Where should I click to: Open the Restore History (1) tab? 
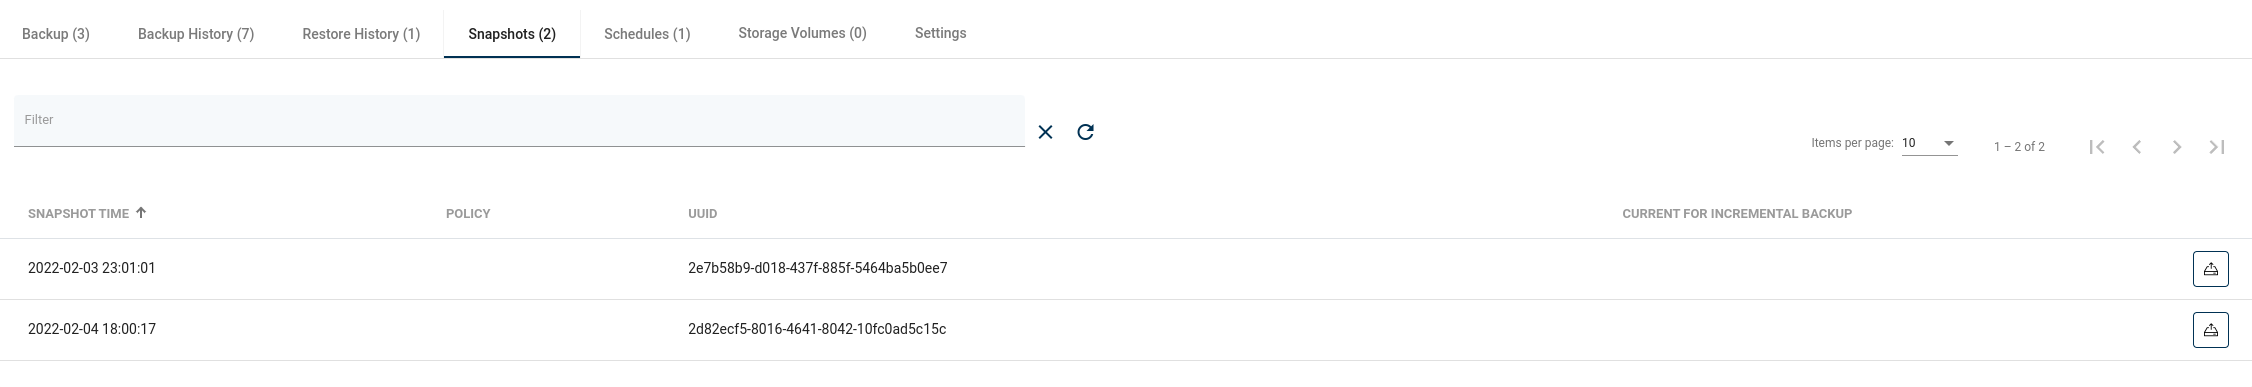[x=361, y=34]
